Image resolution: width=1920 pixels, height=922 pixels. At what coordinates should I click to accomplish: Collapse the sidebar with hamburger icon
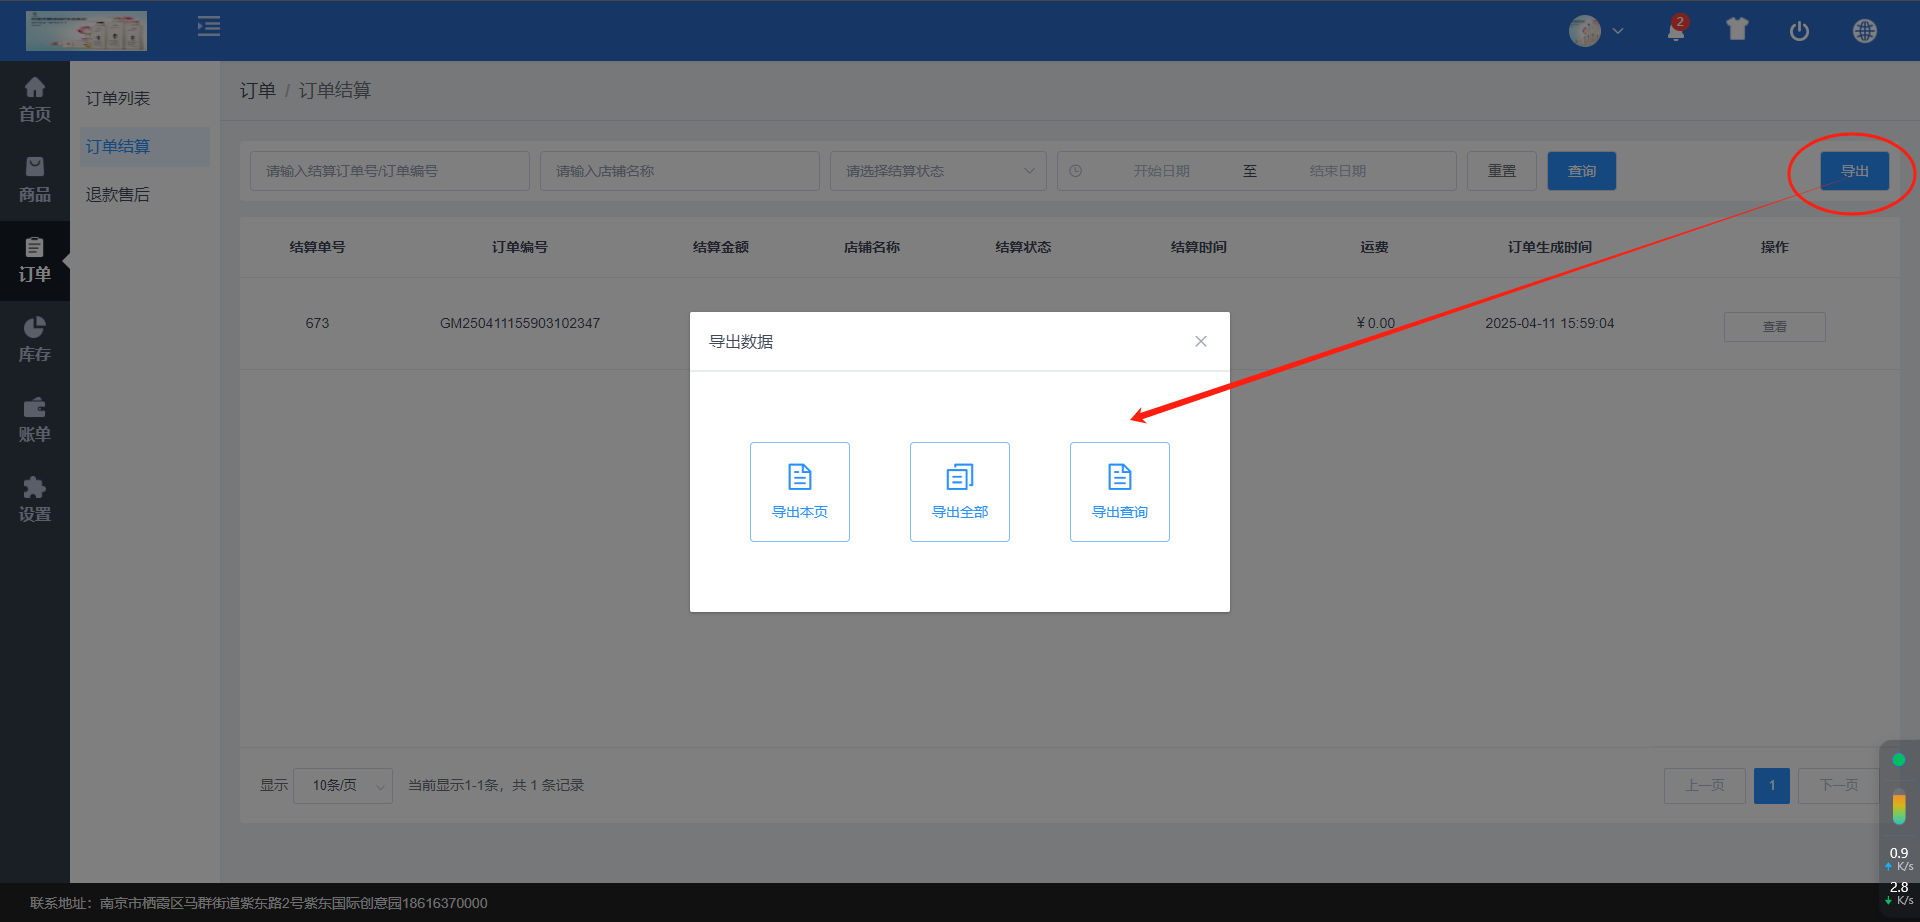coord(209,26)
